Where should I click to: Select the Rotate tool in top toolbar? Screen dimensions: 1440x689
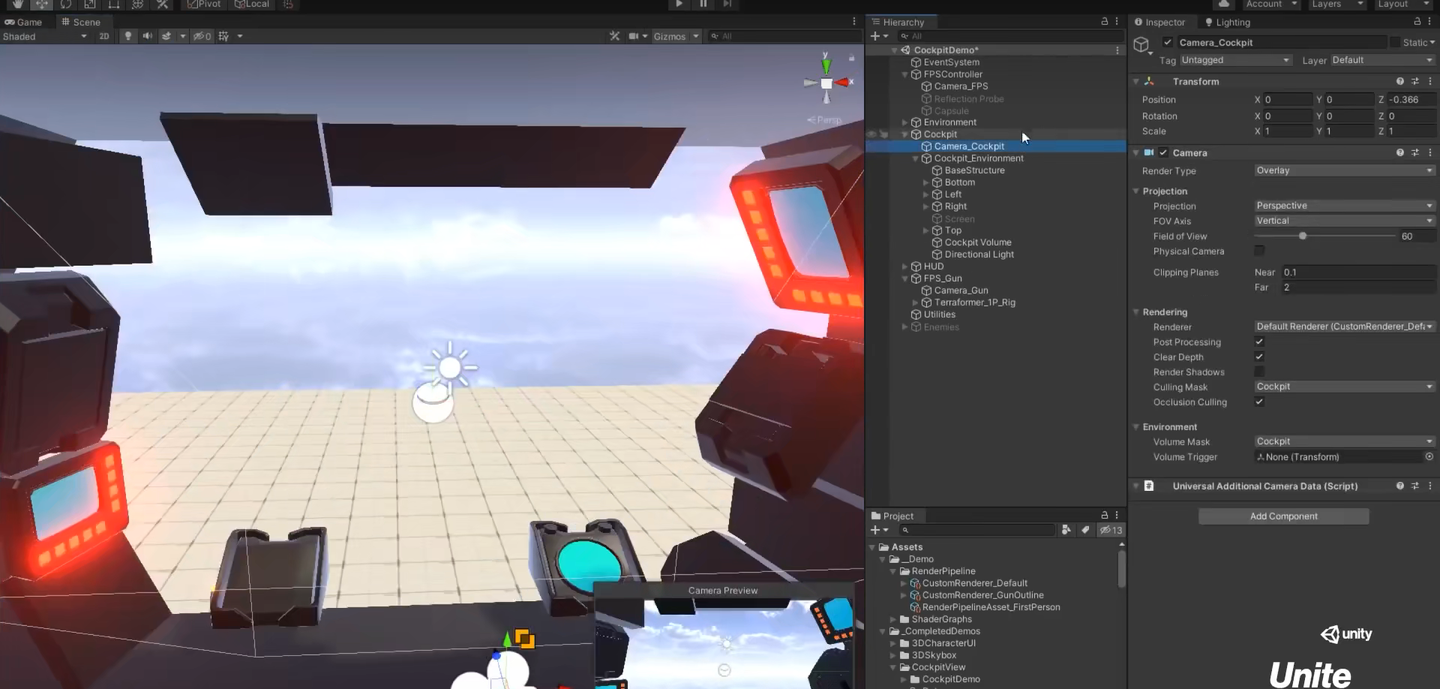(66, 4)
